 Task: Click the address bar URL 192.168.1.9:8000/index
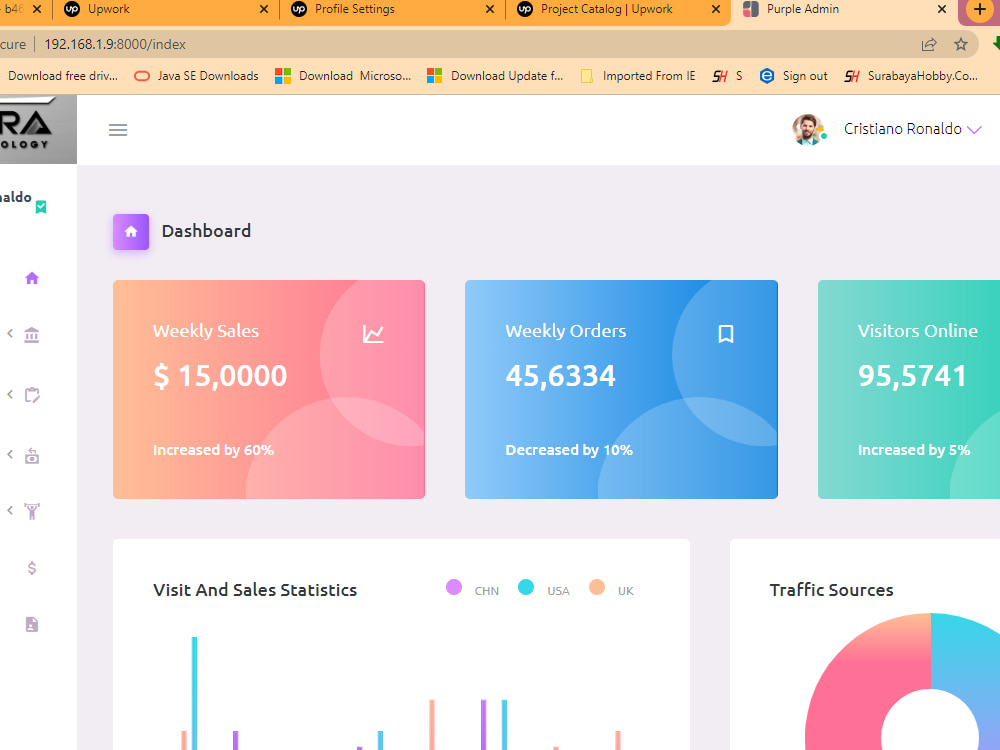coord(115,44)
